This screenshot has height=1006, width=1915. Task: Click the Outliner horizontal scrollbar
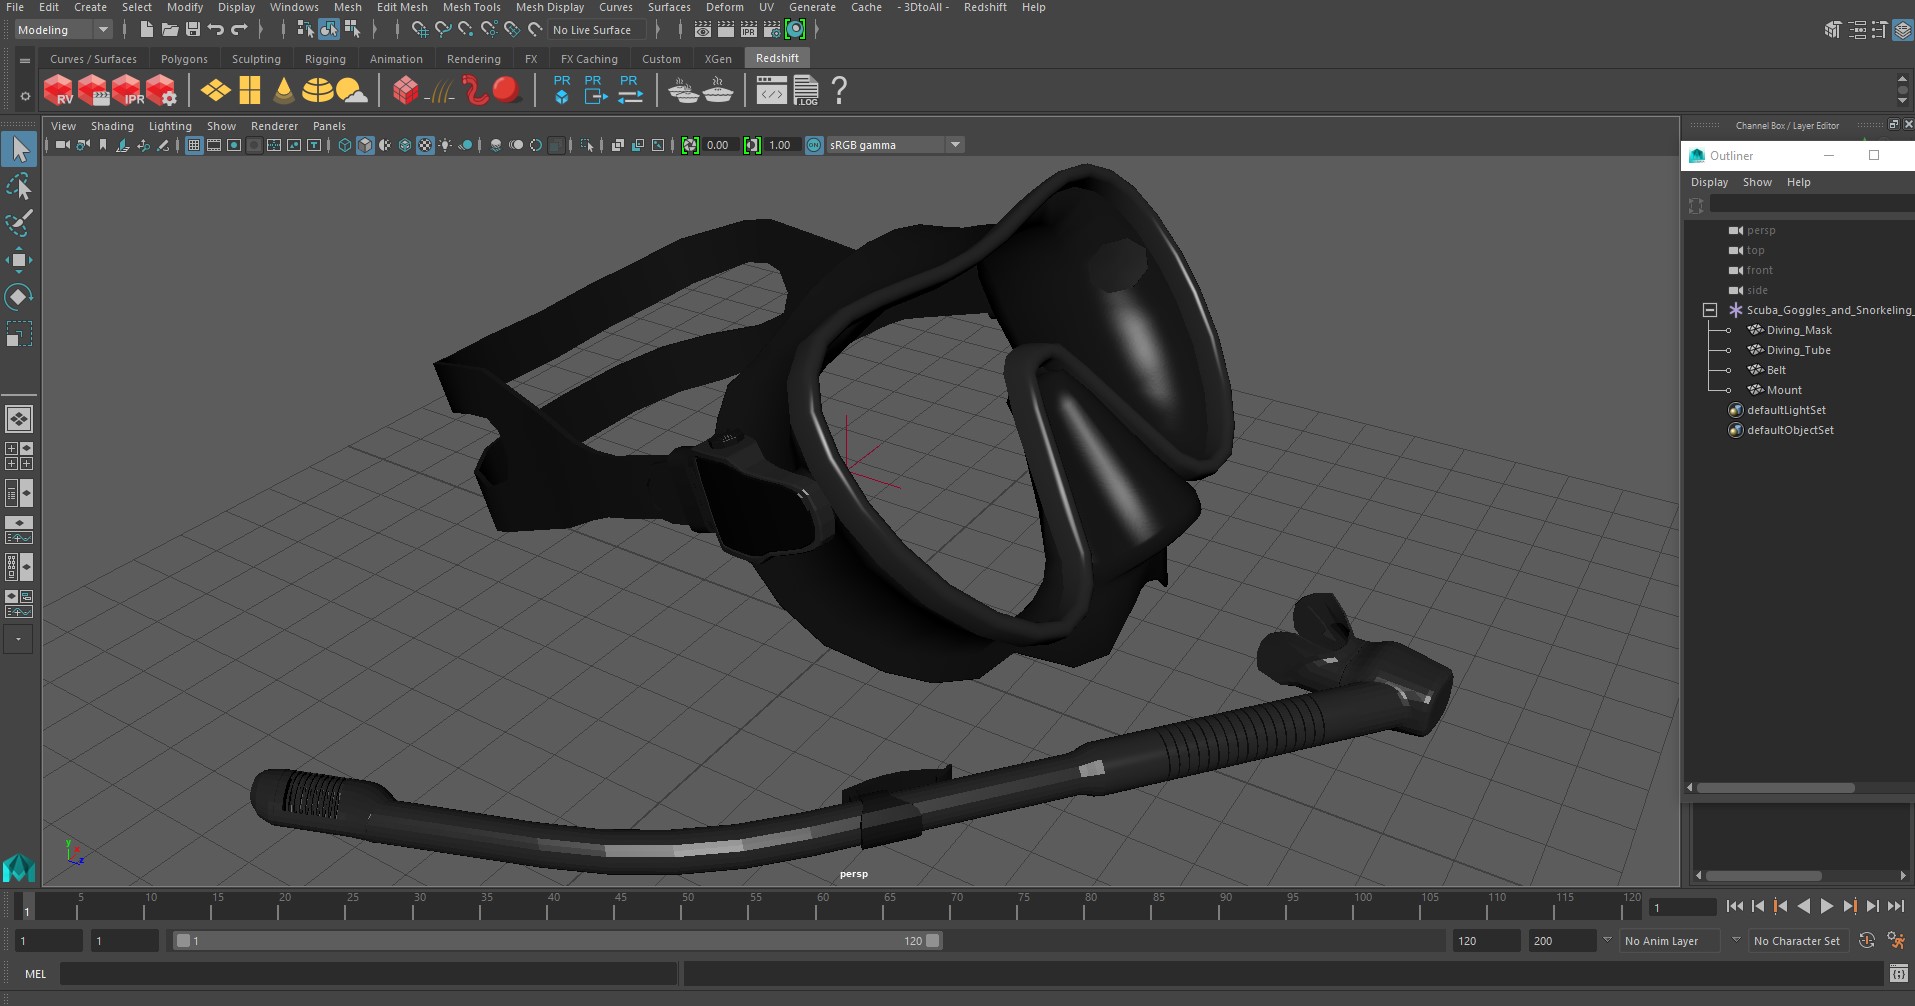pyautogui.click(x=1776, y=788)
